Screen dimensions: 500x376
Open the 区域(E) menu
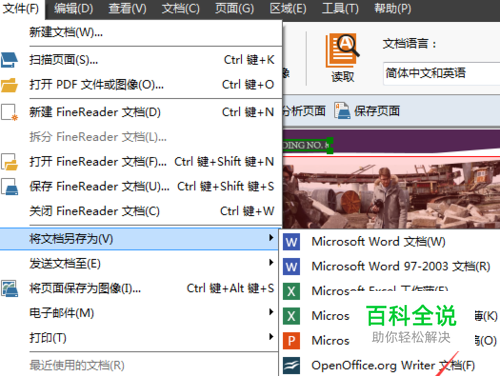[288, 9]
